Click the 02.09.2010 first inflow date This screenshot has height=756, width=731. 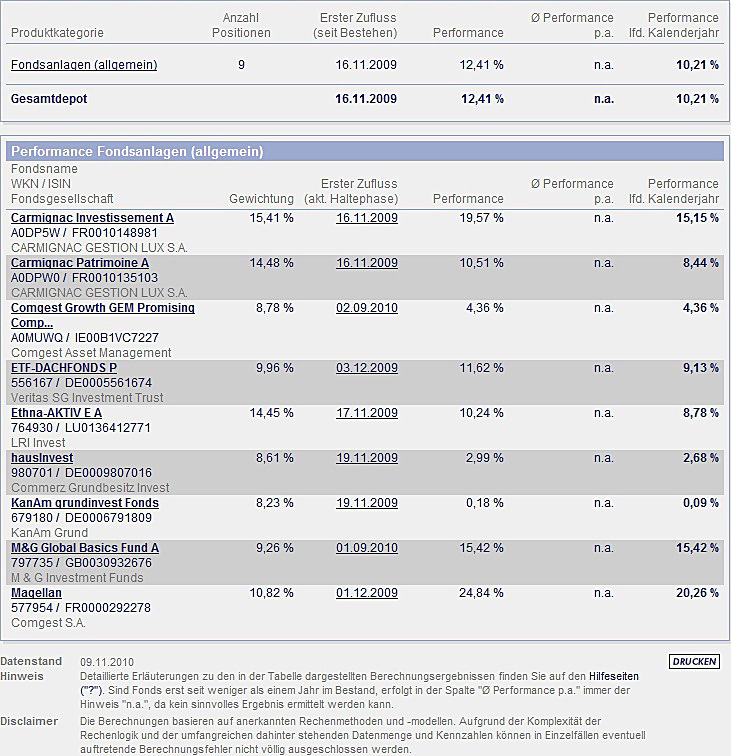pyautogui.click(x=366, y=308)
